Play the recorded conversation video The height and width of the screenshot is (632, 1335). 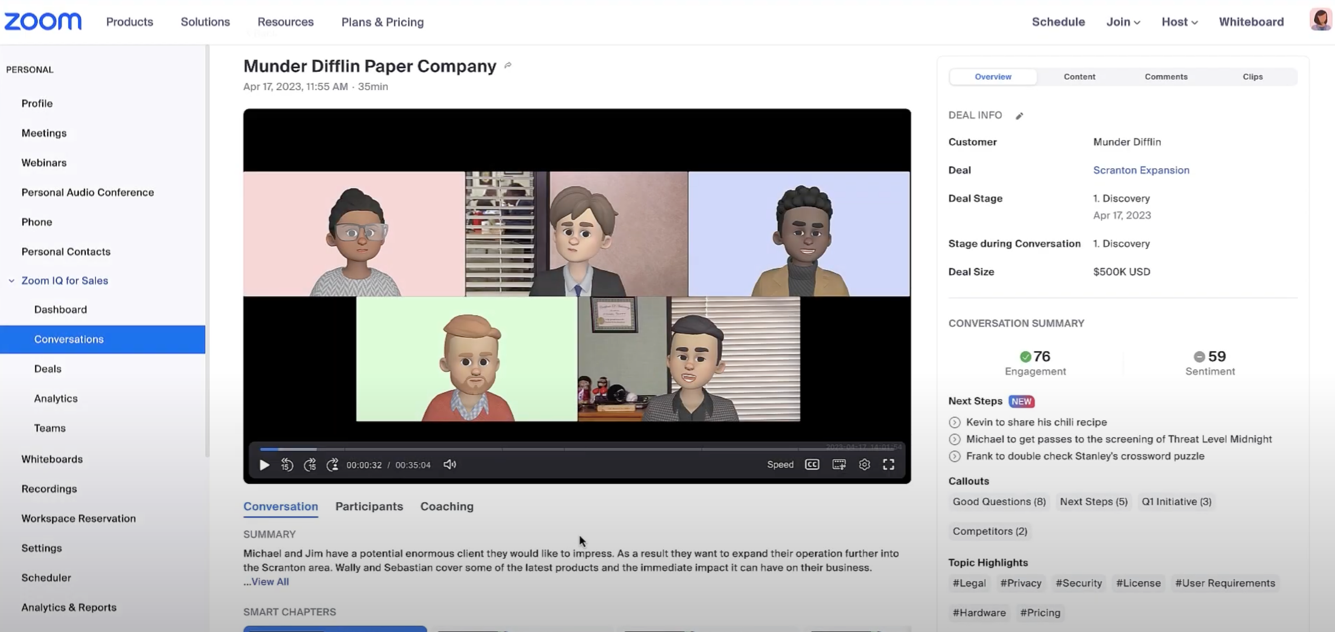tap(264, 465)
